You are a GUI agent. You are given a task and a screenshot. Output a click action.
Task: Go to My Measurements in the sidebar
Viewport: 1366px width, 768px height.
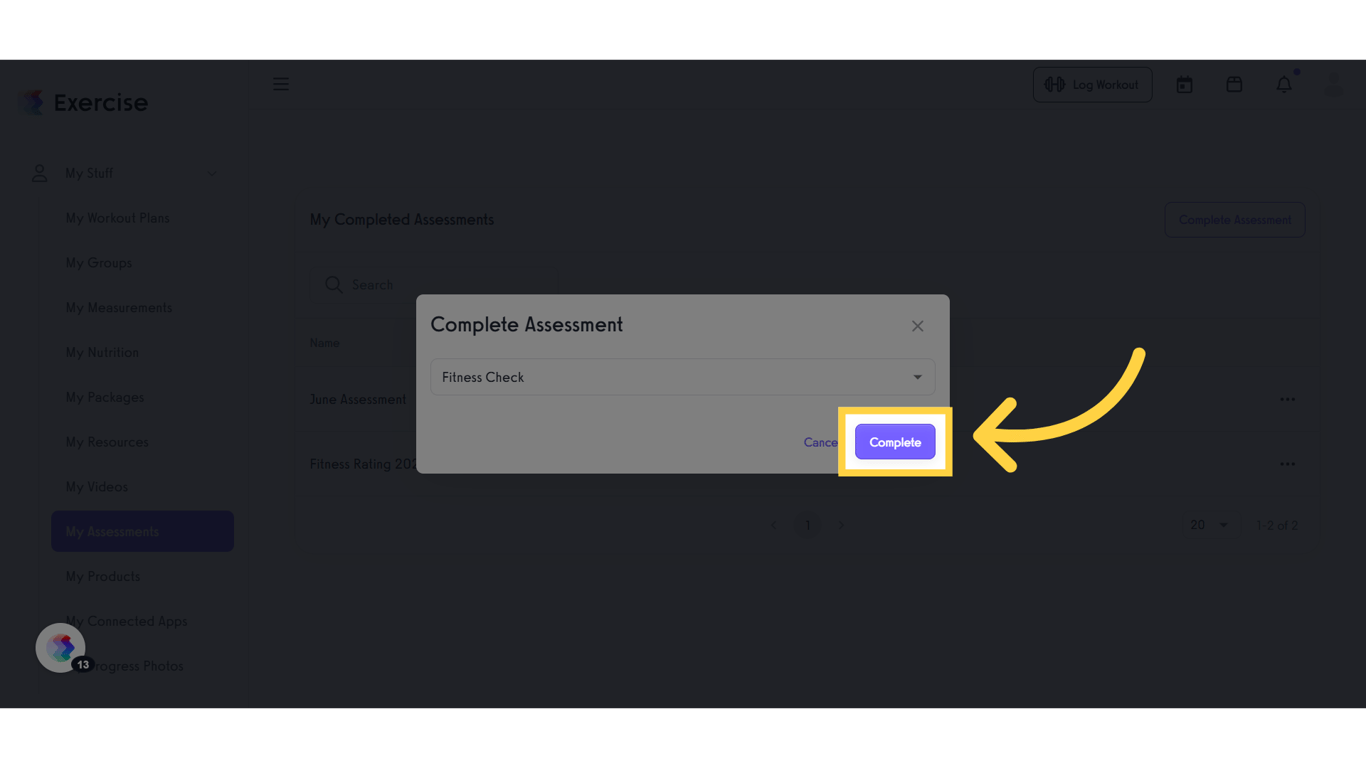point(118,307)
